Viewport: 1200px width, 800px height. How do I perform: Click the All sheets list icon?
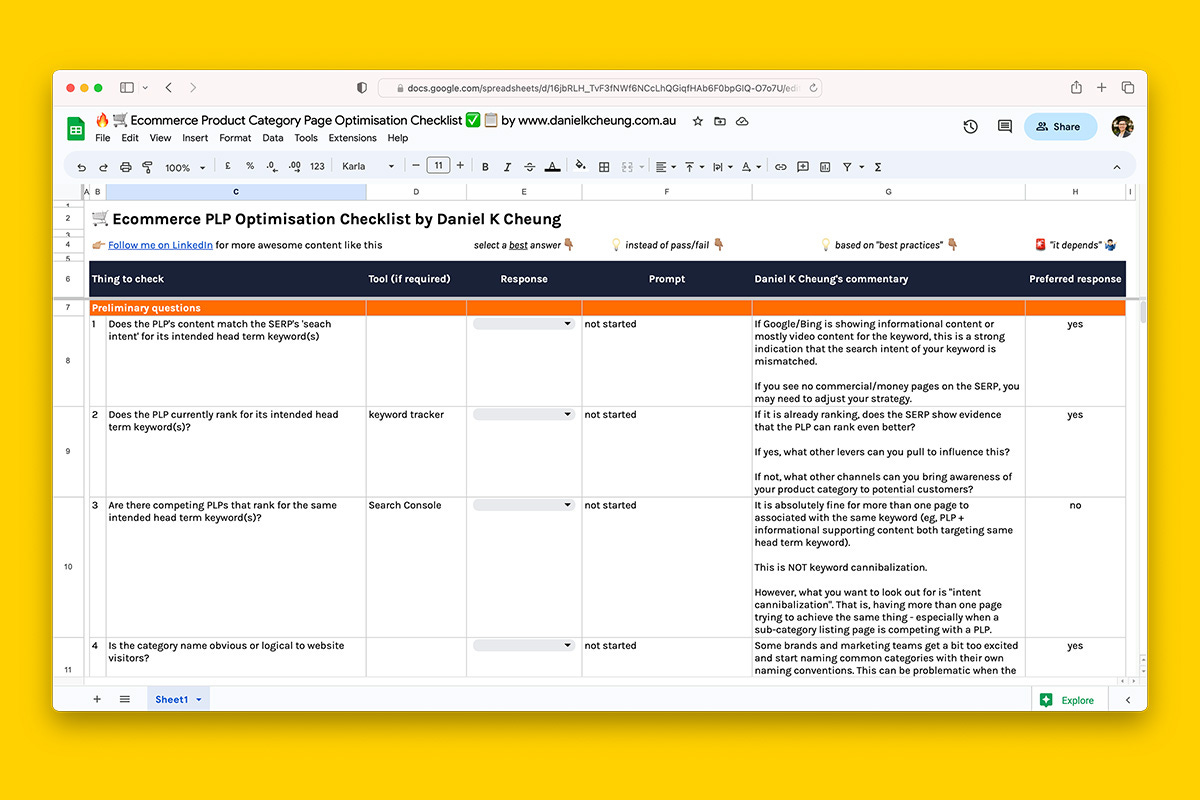(x=125, y=699)
